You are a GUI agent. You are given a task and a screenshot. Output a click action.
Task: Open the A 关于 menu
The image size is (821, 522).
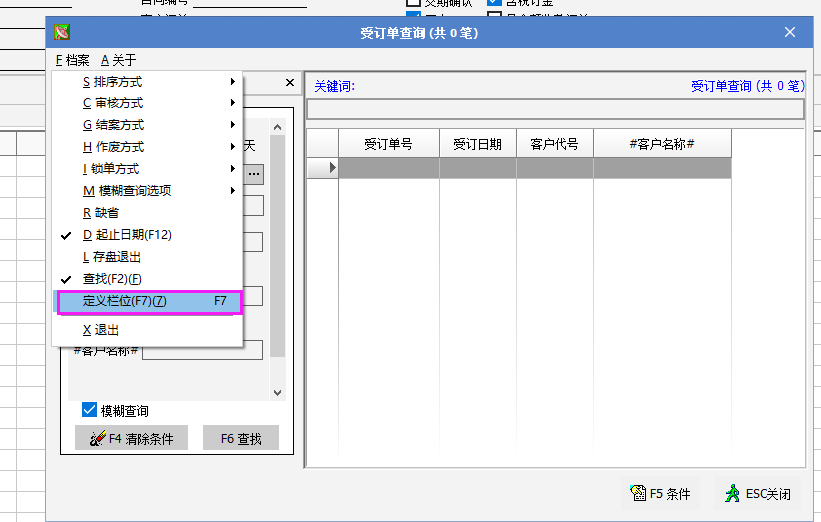pyautogui.click(x=118, y=60)
